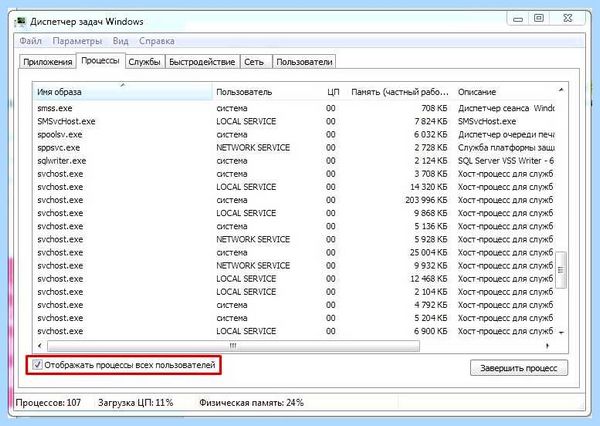The width and height of the screenshot is (600, 426).
Task: Select the spoolsv.exe process row
Action: (295, 134)
